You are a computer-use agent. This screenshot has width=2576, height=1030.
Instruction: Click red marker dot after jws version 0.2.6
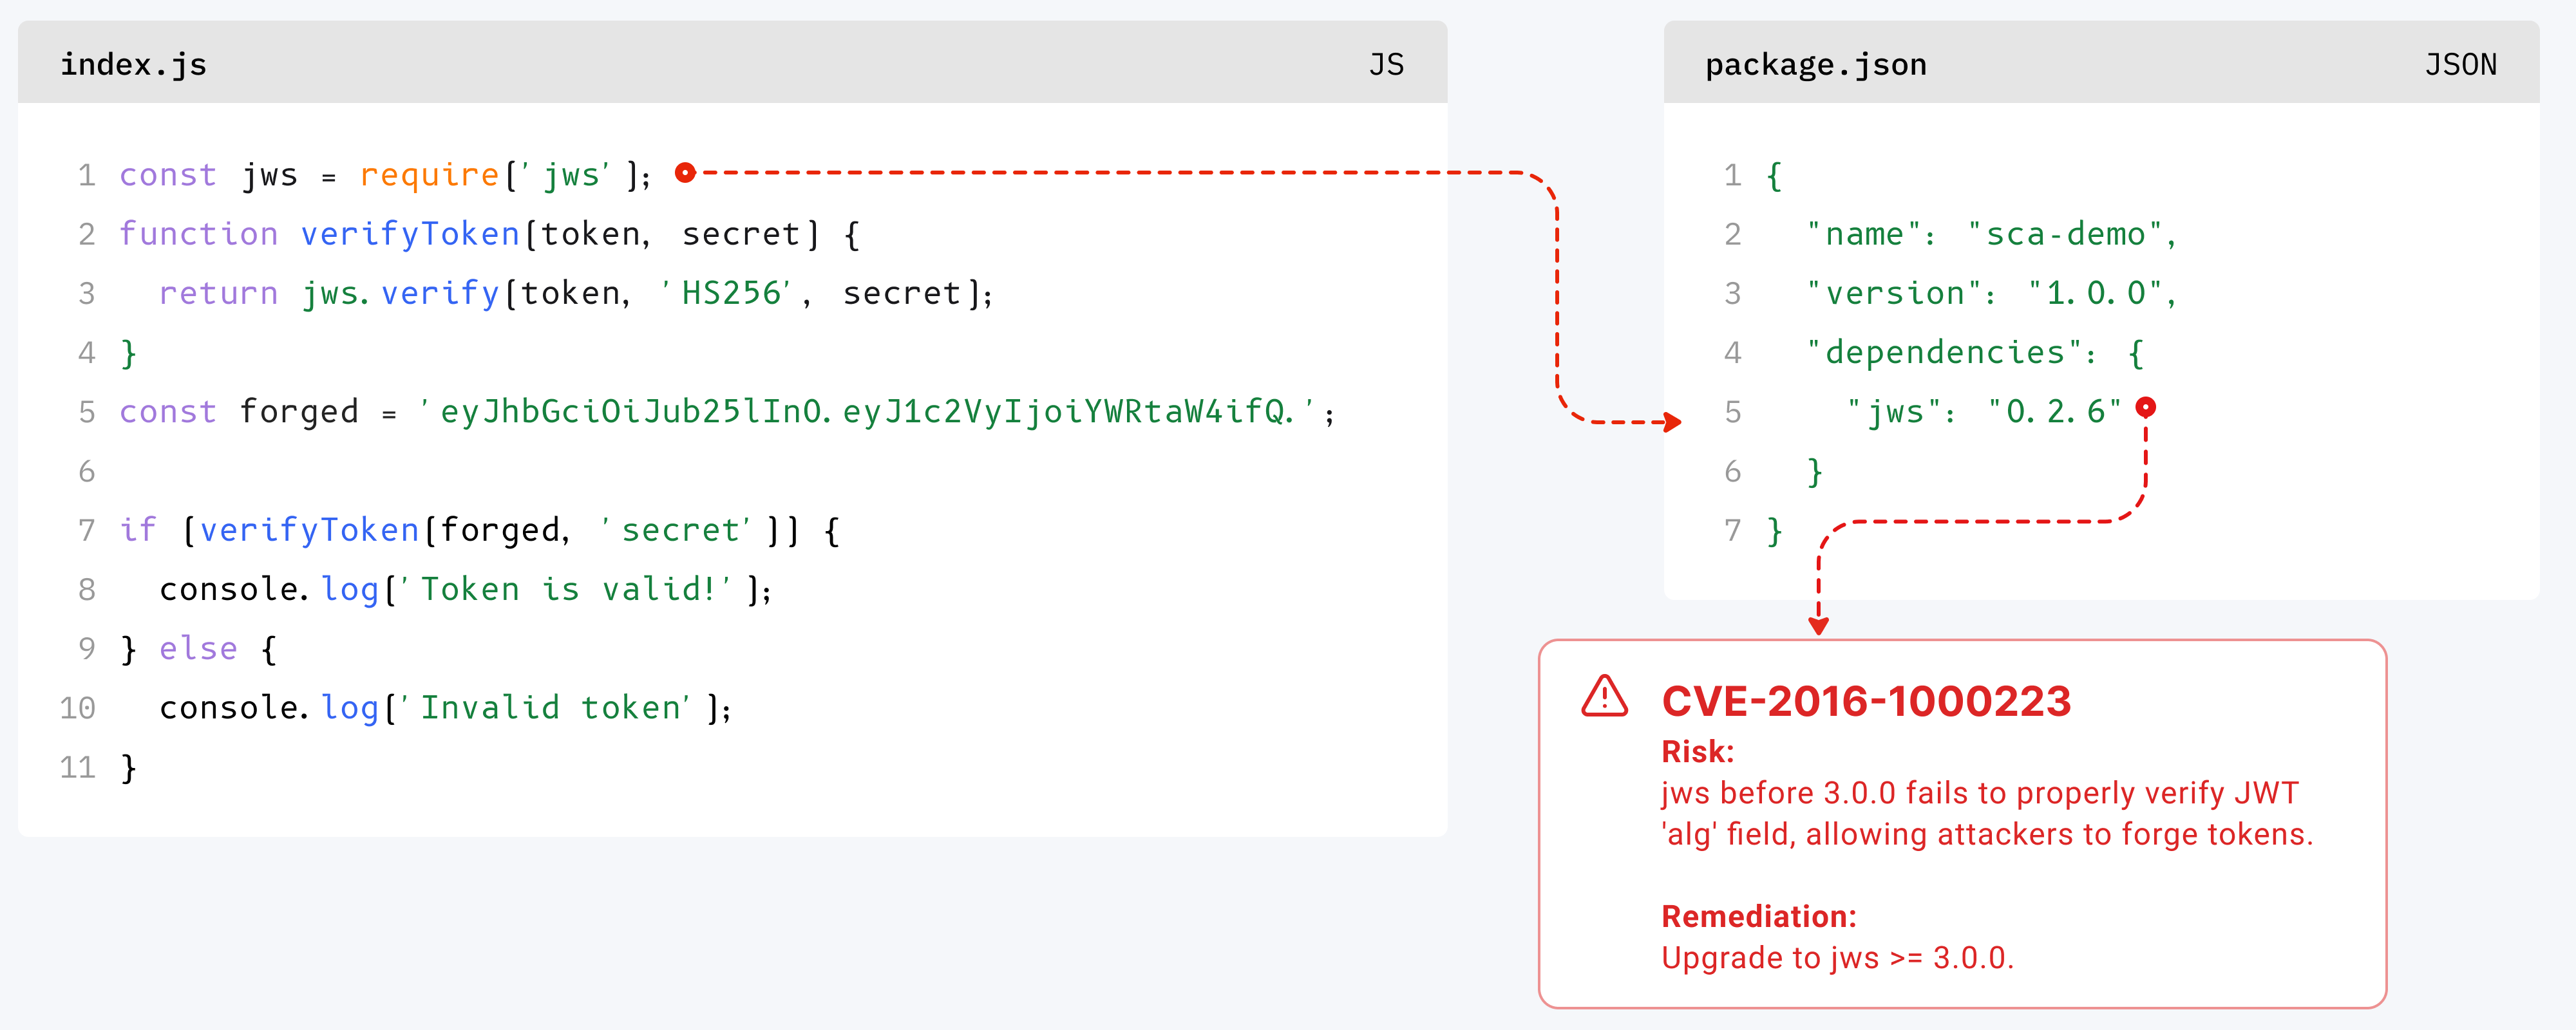pos(2145,407)
